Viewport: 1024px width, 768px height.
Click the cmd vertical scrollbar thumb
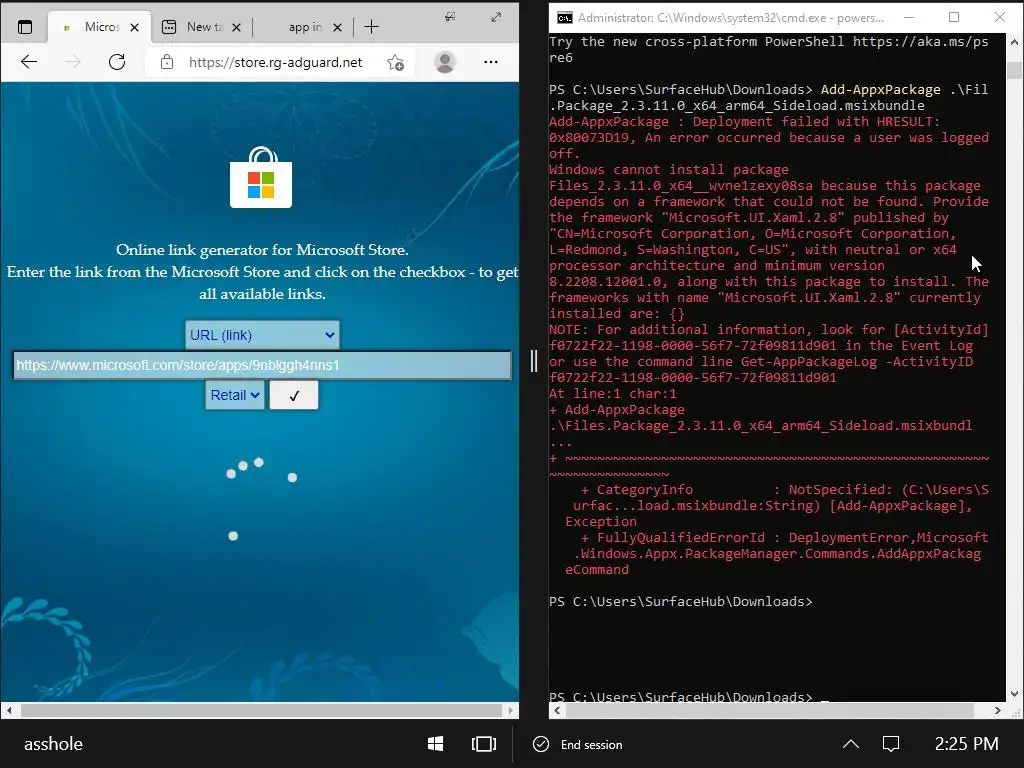click(1014, 70)
